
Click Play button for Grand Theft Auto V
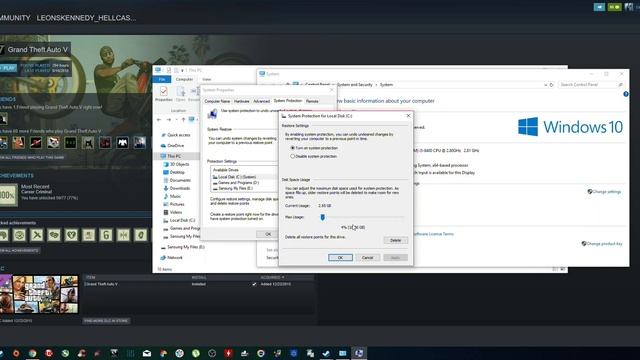pyautogui.click(x=8, y=68)
